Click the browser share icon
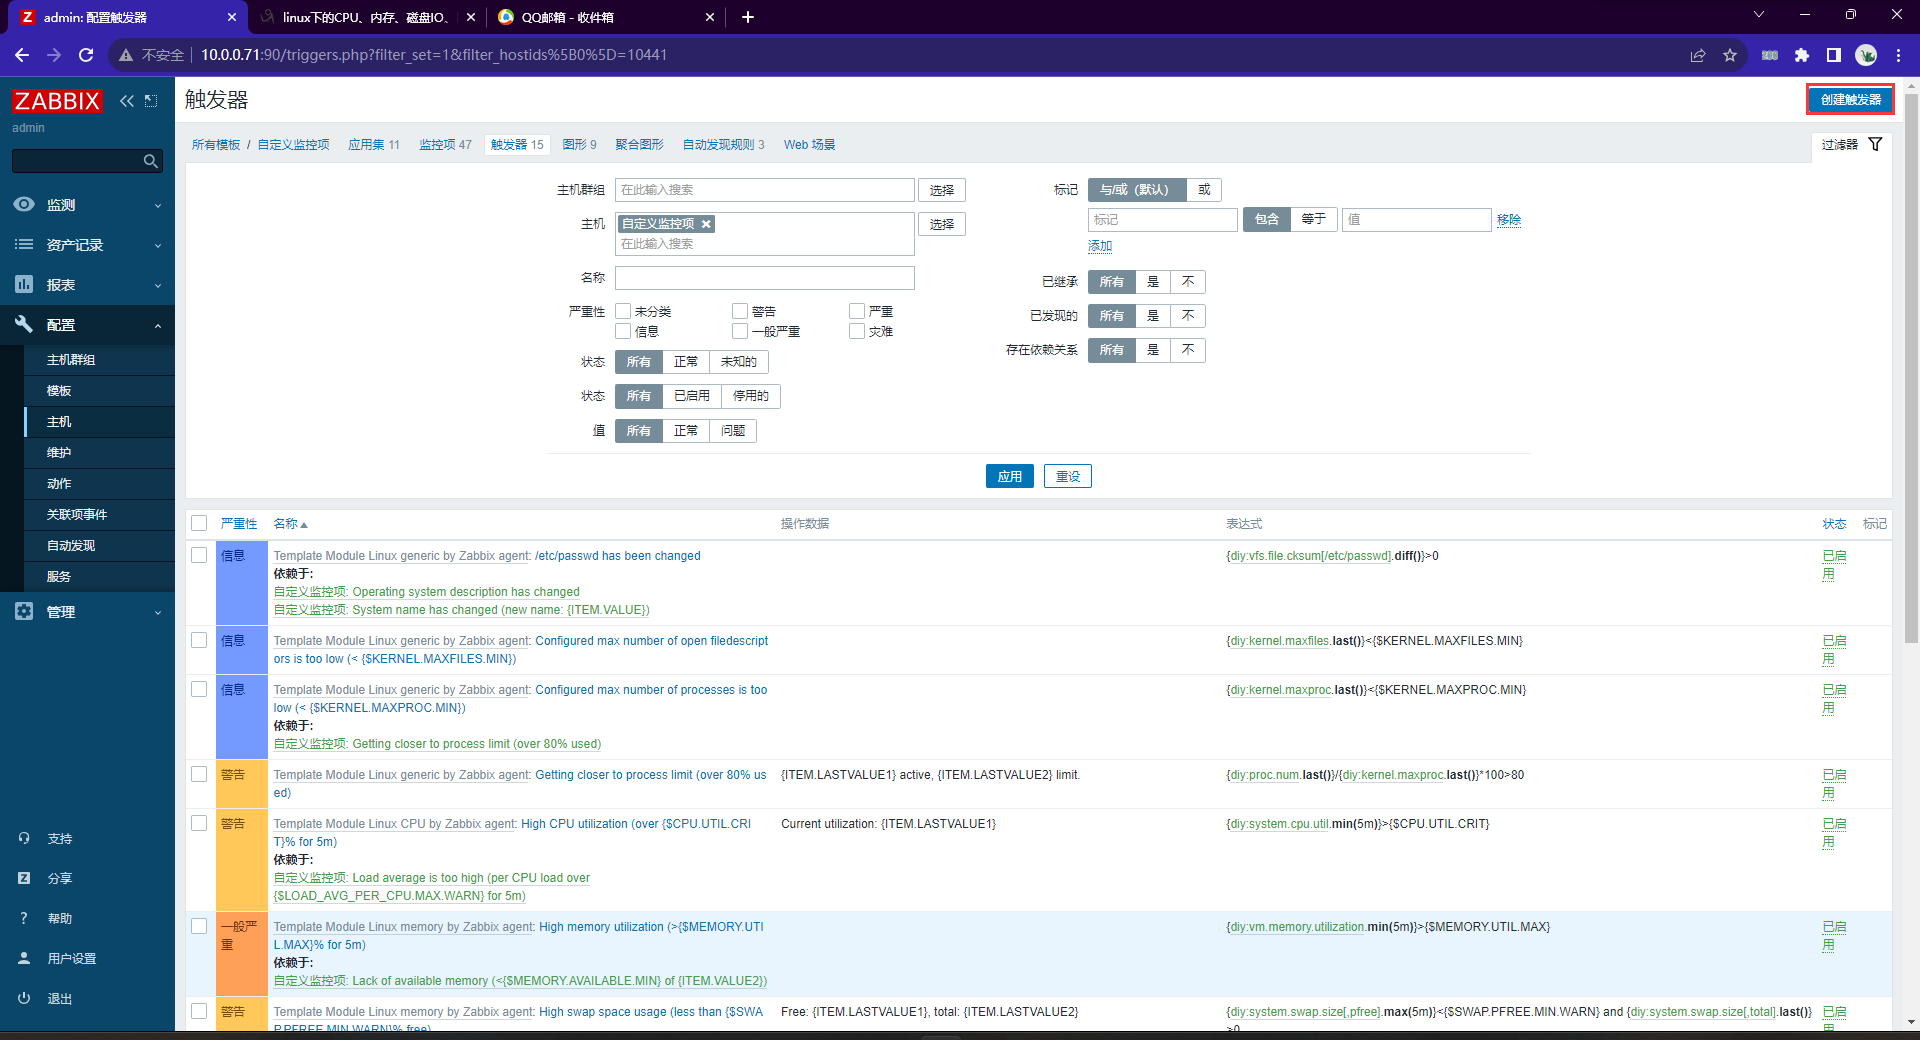1920x1040 pixels. point(1698,55)
